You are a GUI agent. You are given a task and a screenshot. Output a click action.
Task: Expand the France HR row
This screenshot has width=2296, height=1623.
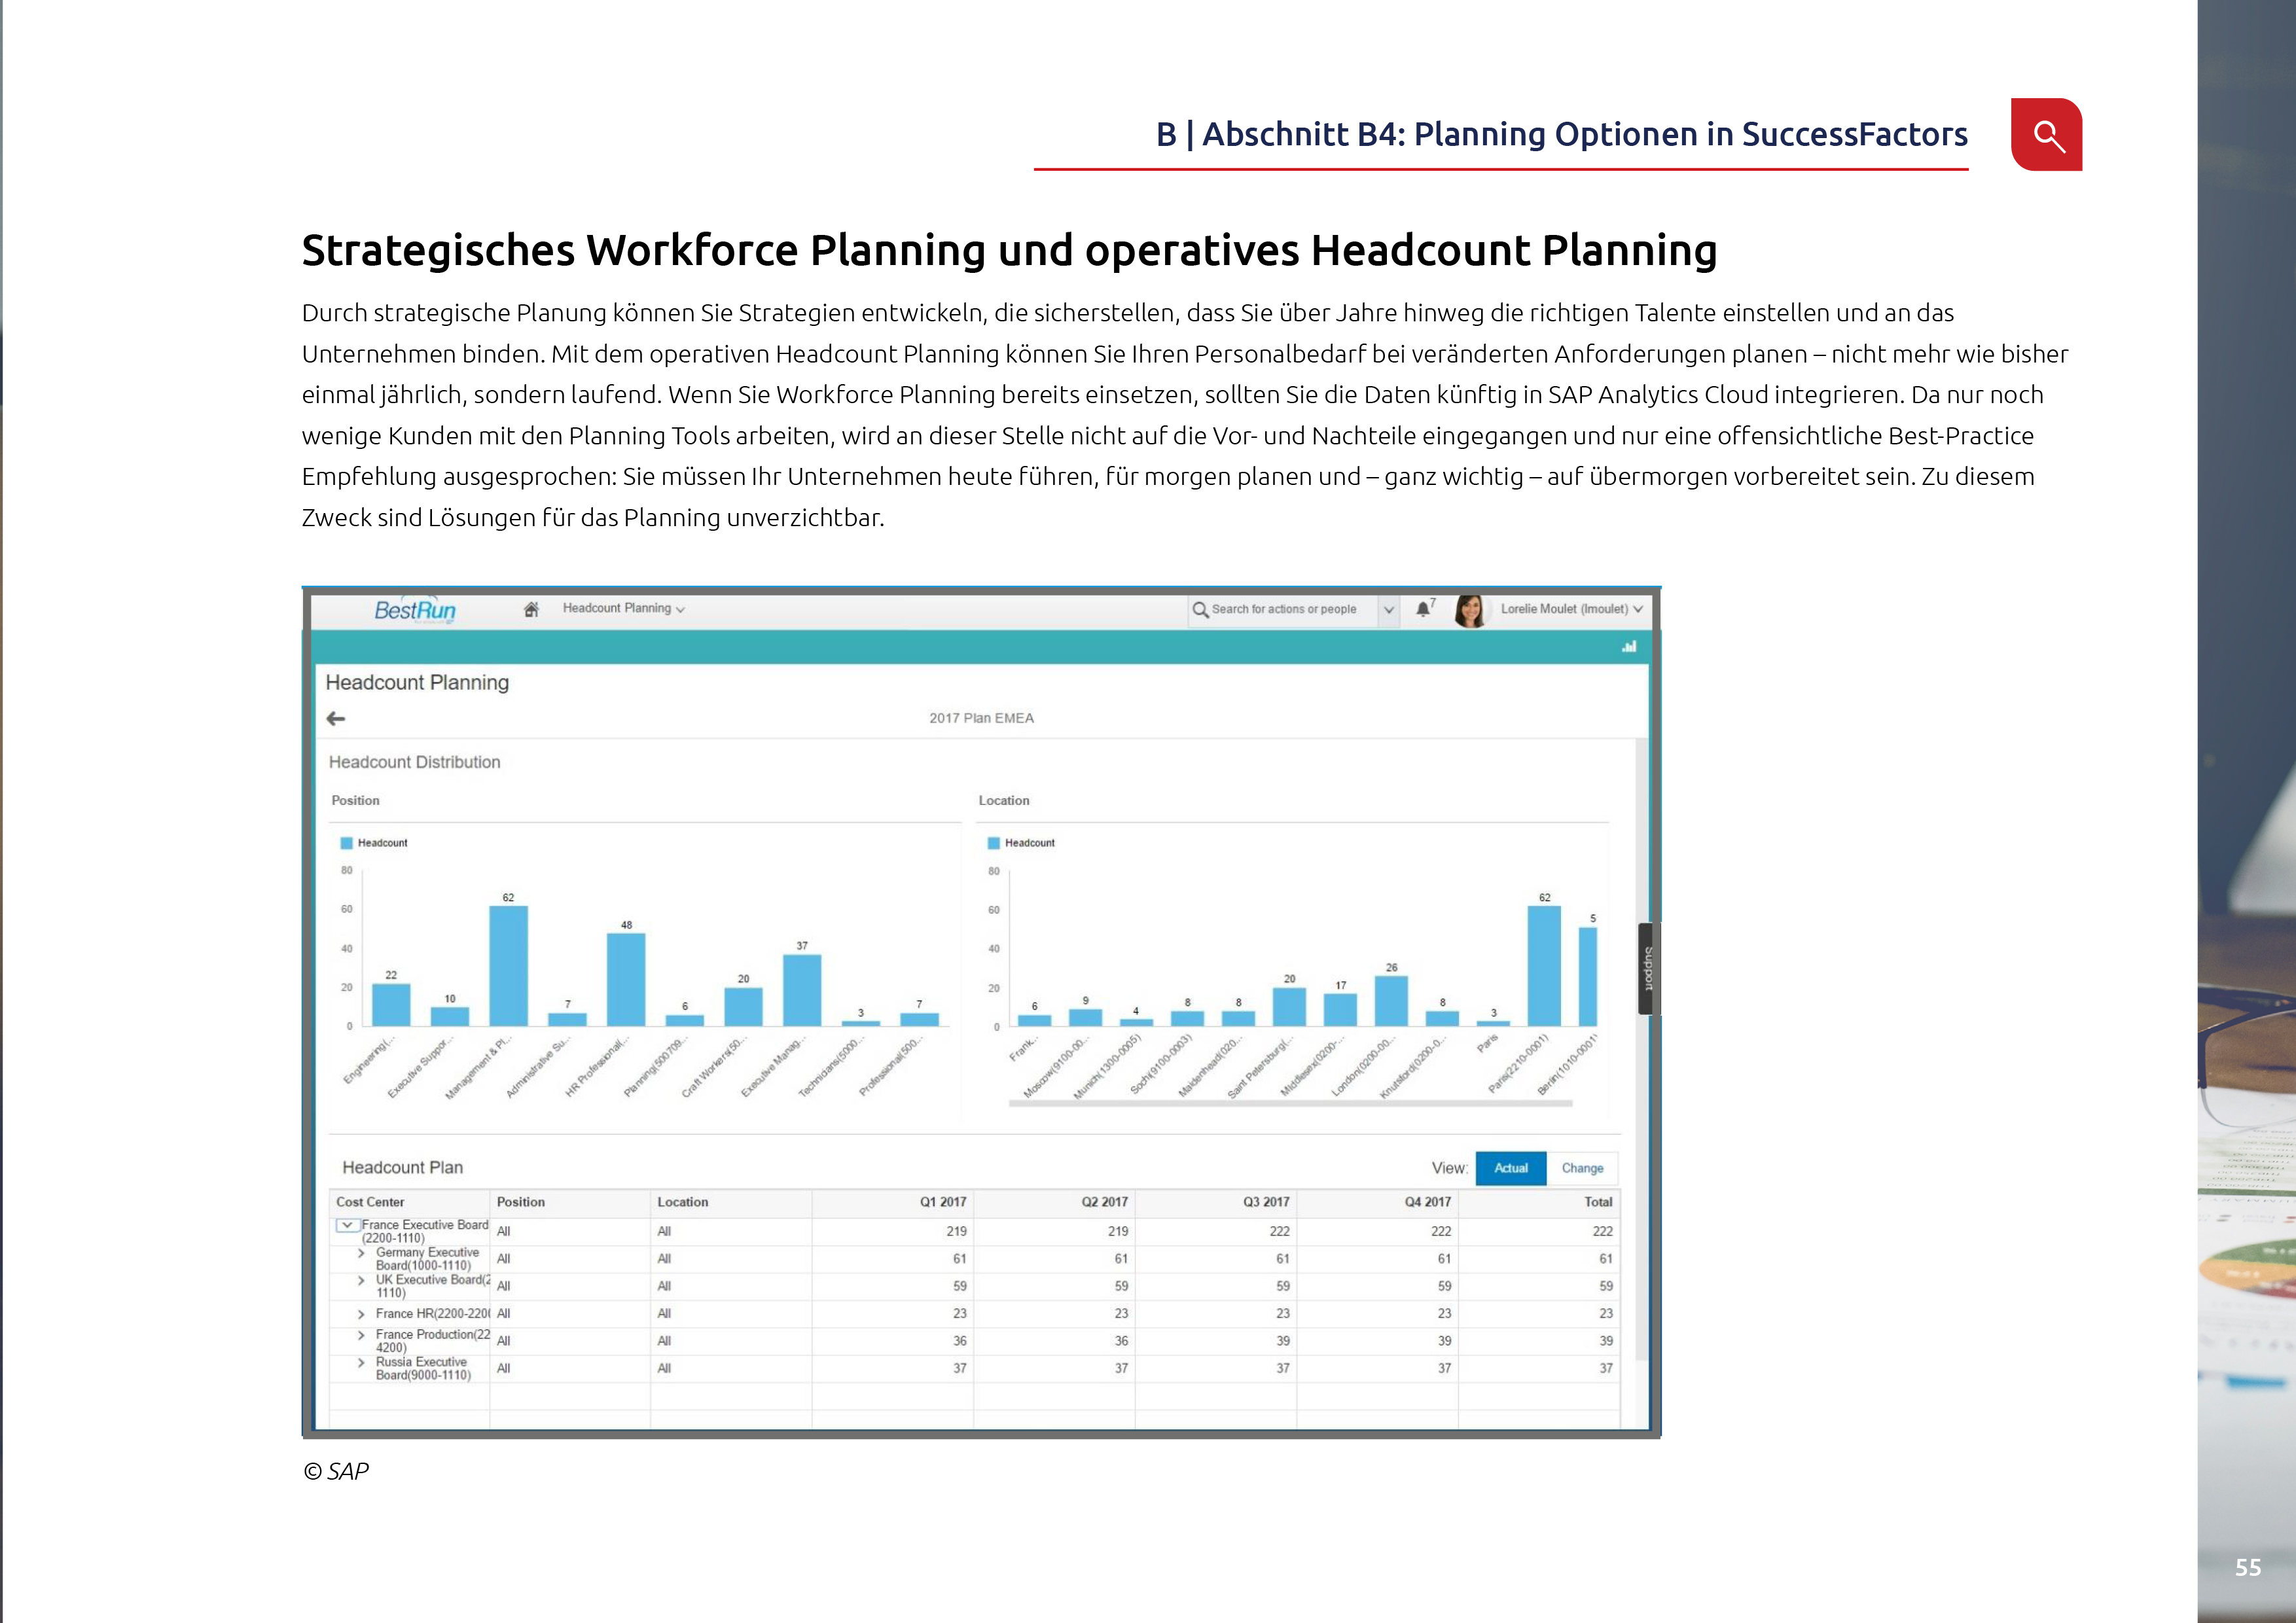pyautogui.click(x=361, y=1314)
